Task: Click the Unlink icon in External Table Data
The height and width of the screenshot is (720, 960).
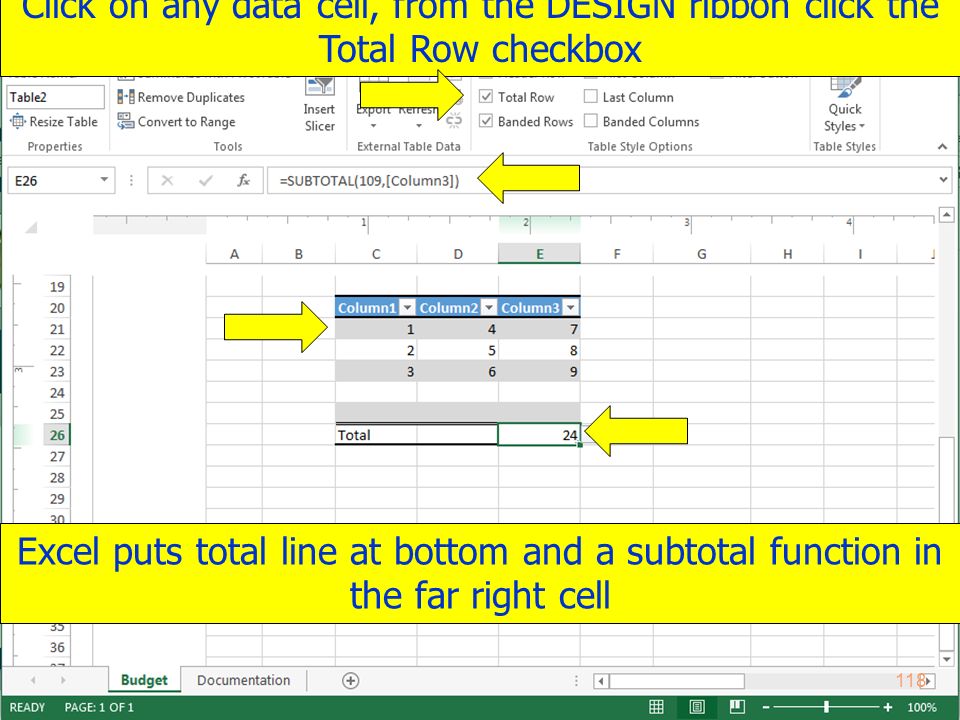Action: 454,121
